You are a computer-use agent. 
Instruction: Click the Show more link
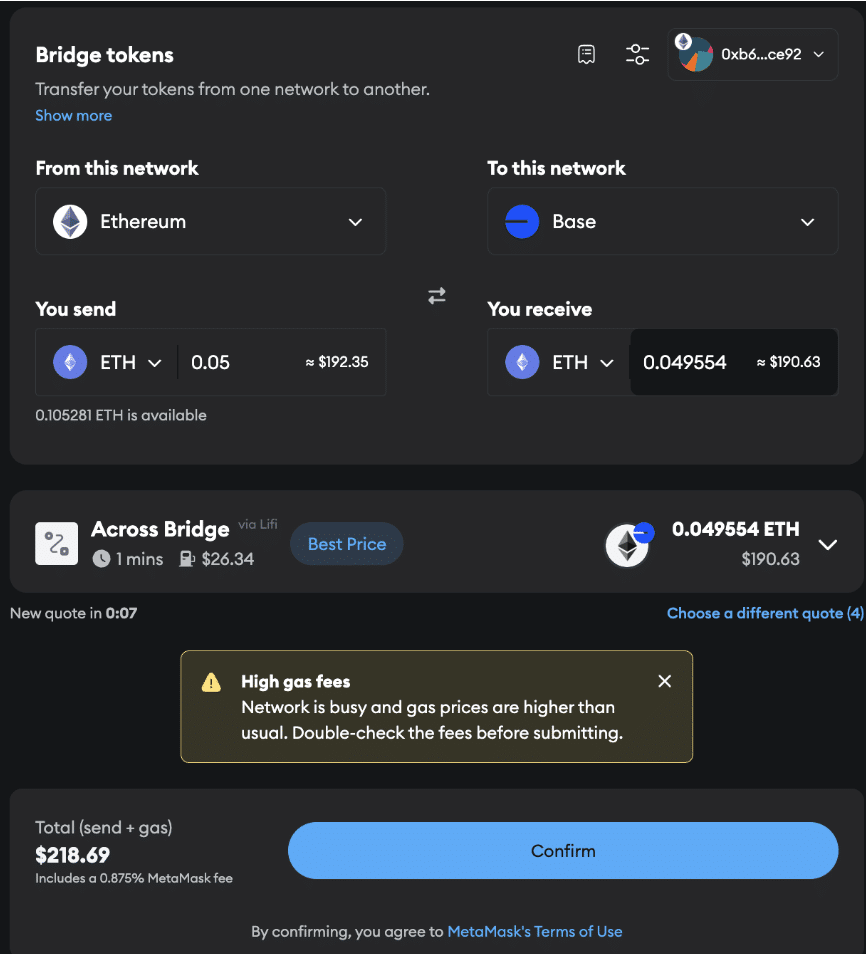73,115
